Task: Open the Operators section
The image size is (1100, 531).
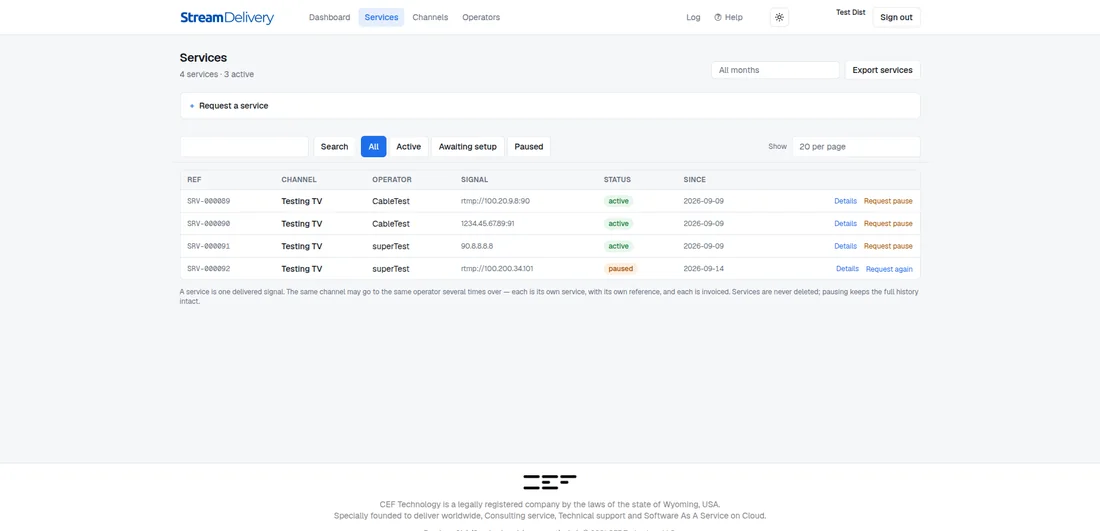Action: [481, 18]
